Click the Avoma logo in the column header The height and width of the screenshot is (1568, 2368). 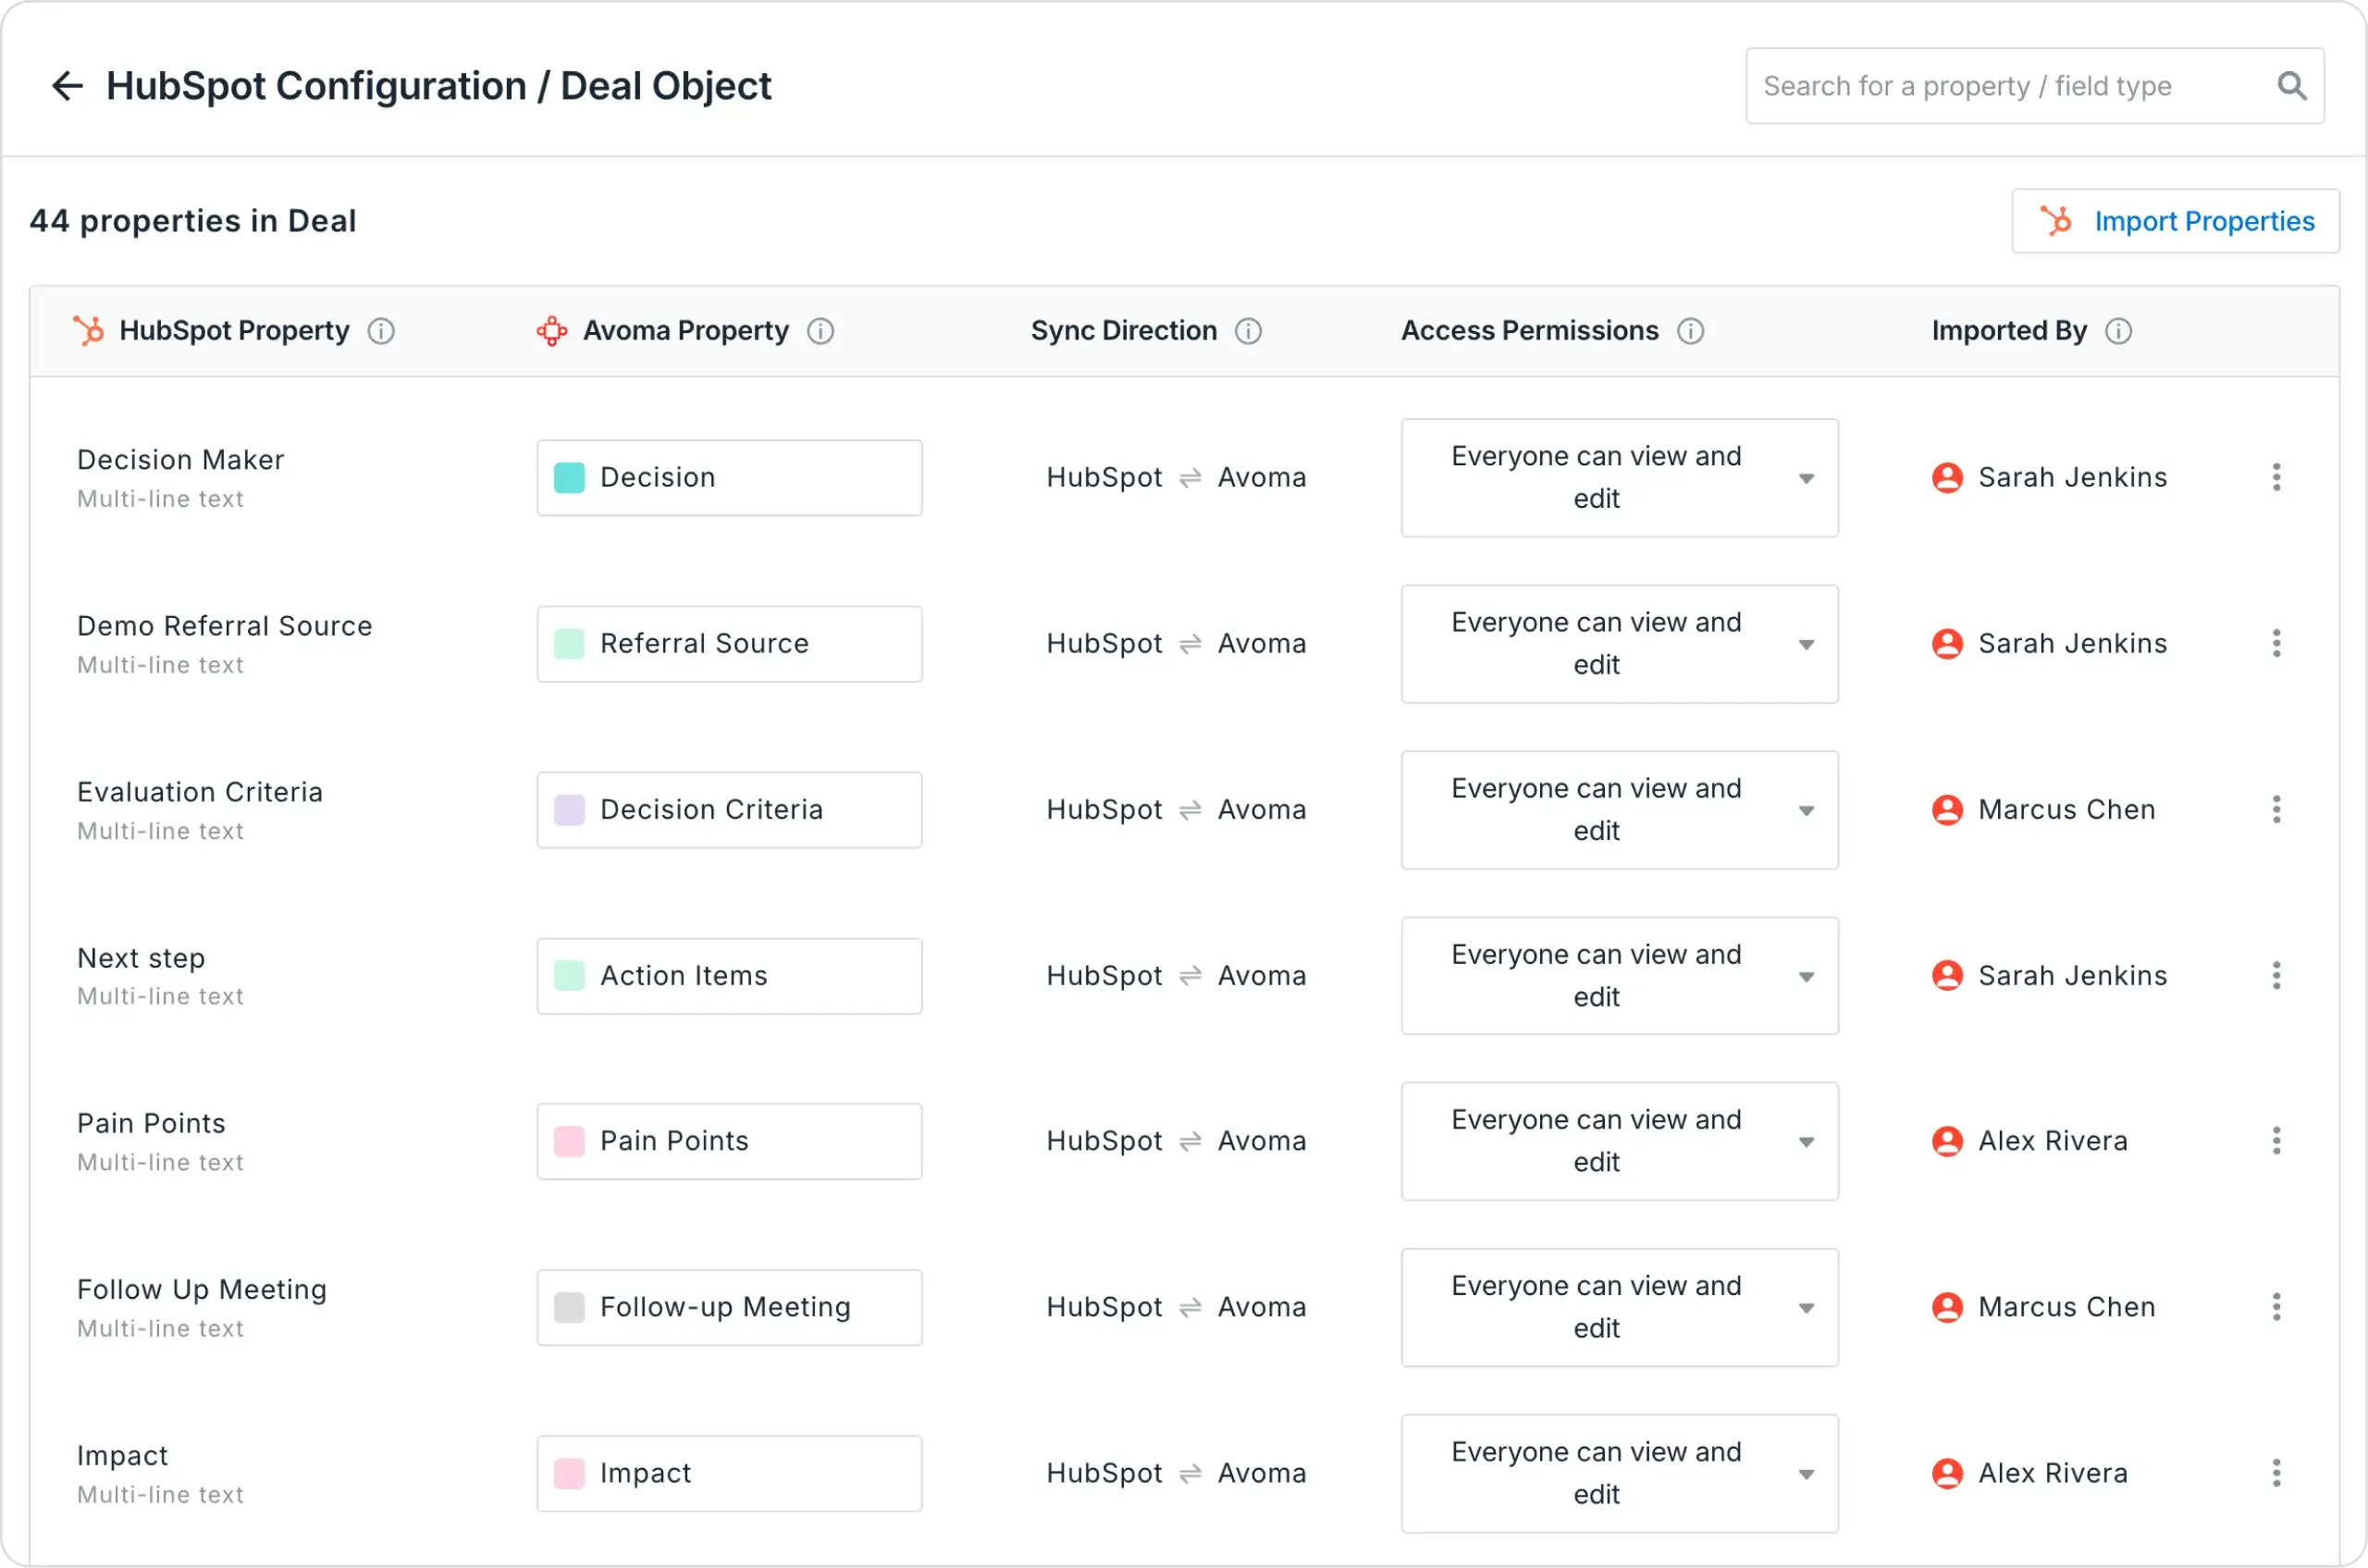[x=552, y=331]
